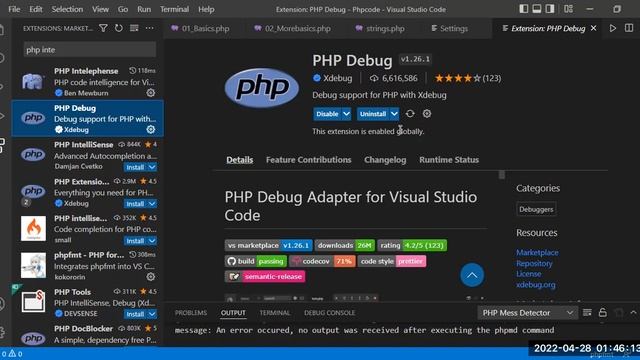Toggle primary side bar layout icon
Viewport: 640px width, 360px height.
click(x=524, y=9)
